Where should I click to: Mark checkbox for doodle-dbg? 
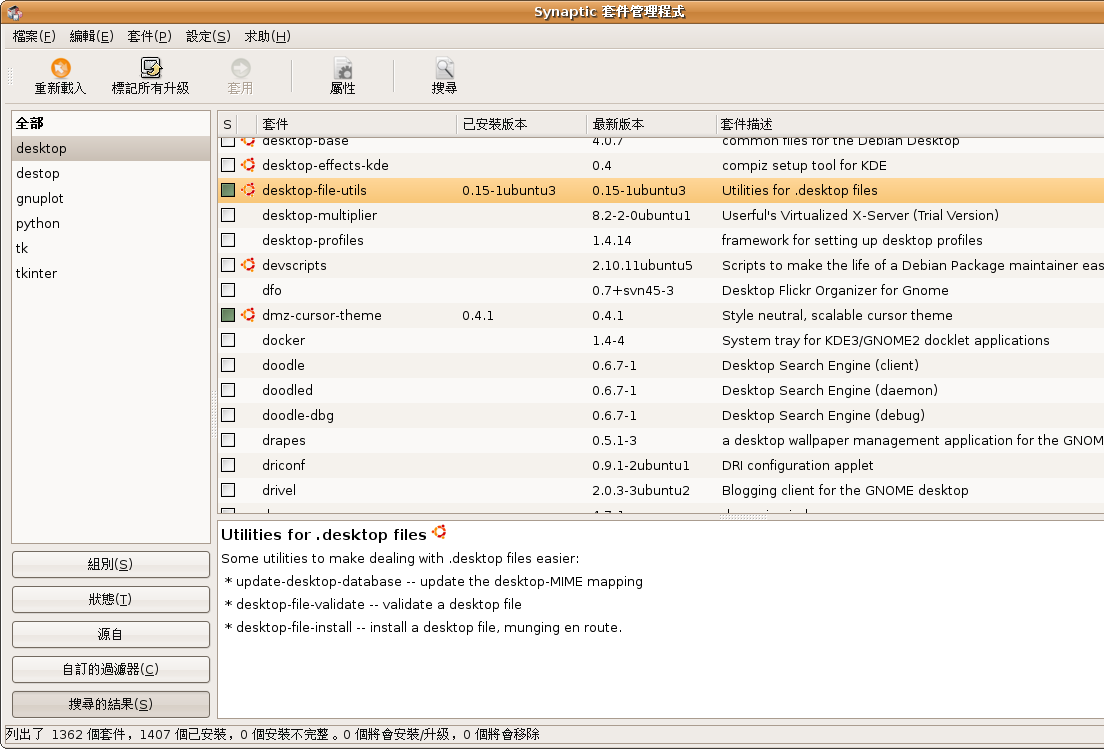(x=228, y=415)
